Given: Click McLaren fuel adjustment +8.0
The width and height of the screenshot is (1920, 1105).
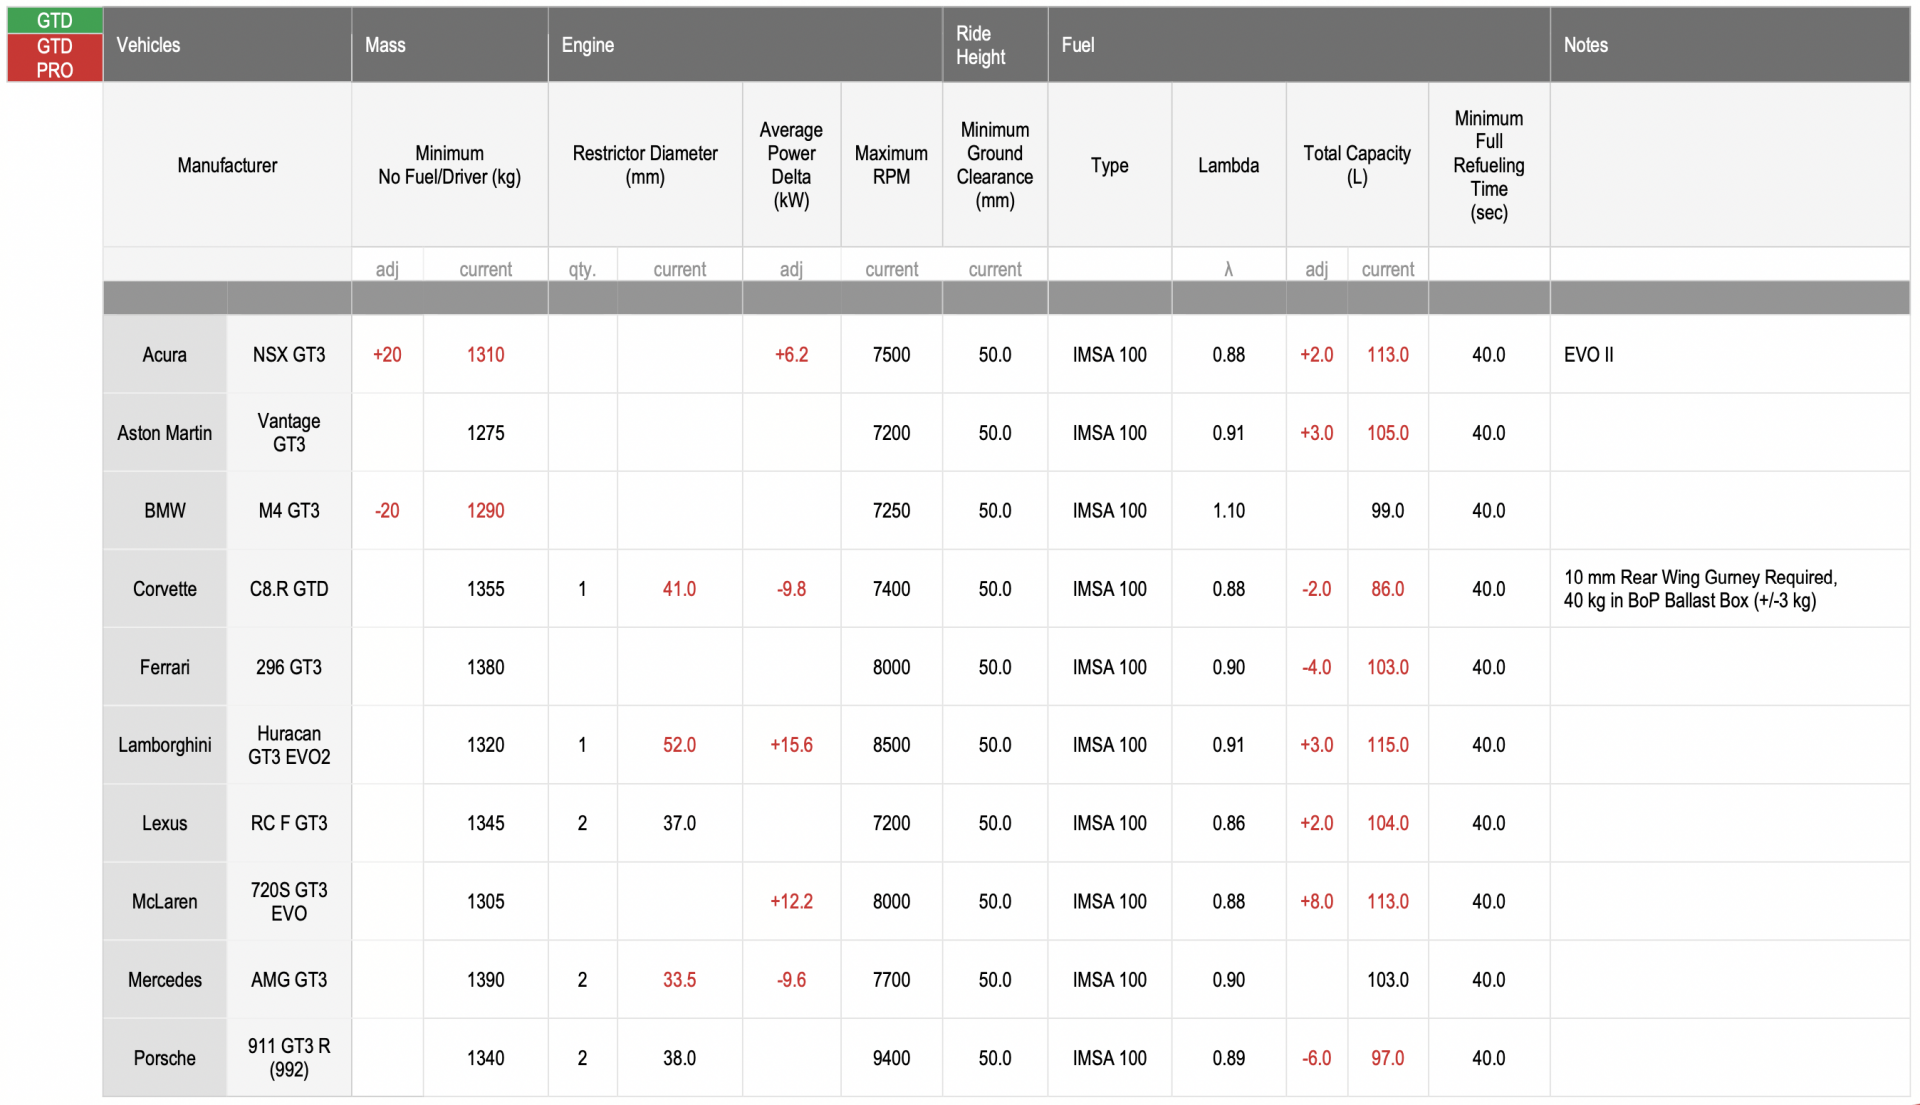Looking at the screenshot, I should coord(1317,901).
